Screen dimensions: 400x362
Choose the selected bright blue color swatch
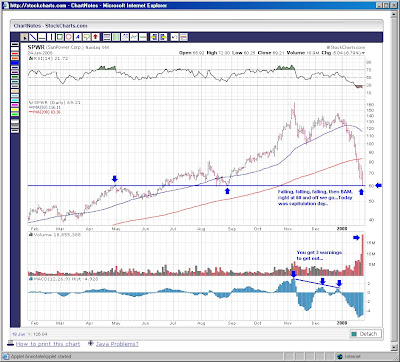click(x=15, y=63)
